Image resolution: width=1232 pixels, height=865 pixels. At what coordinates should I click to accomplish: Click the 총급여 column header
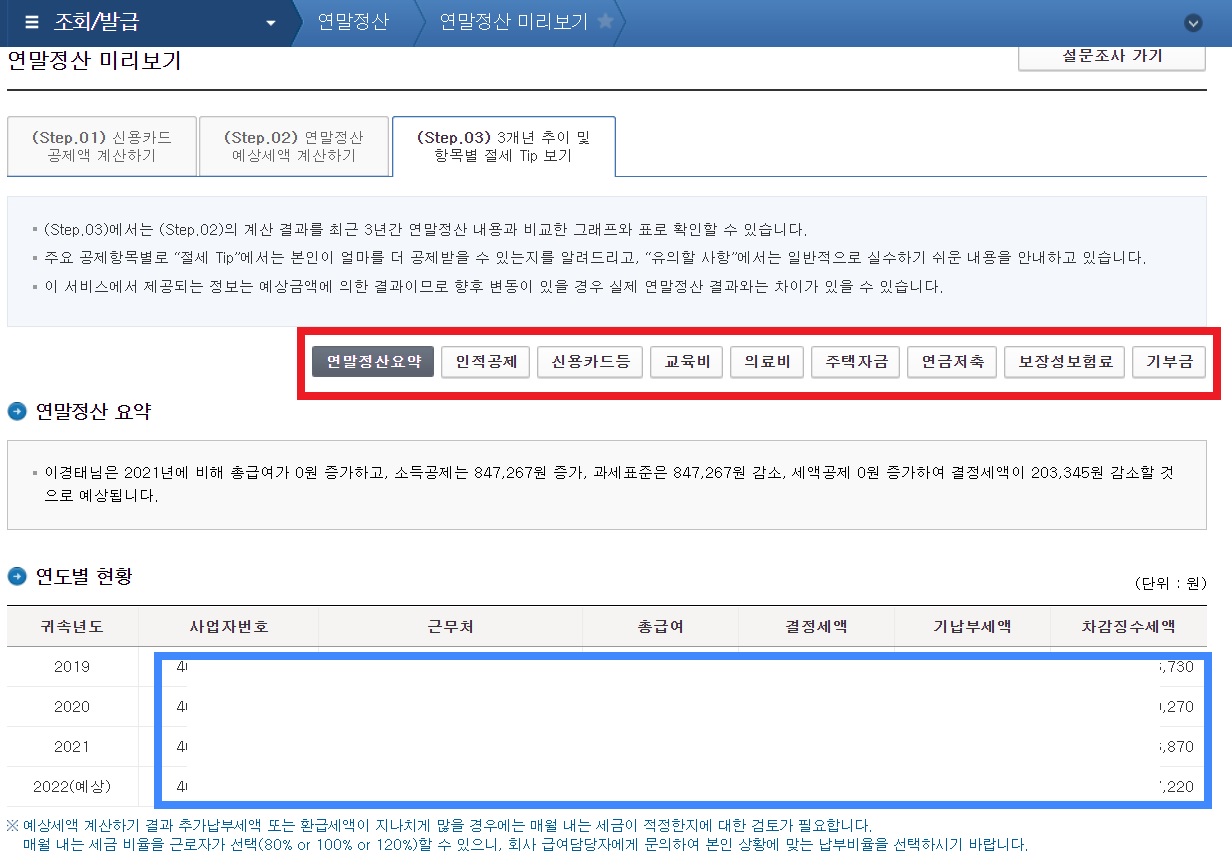point(660,627)
